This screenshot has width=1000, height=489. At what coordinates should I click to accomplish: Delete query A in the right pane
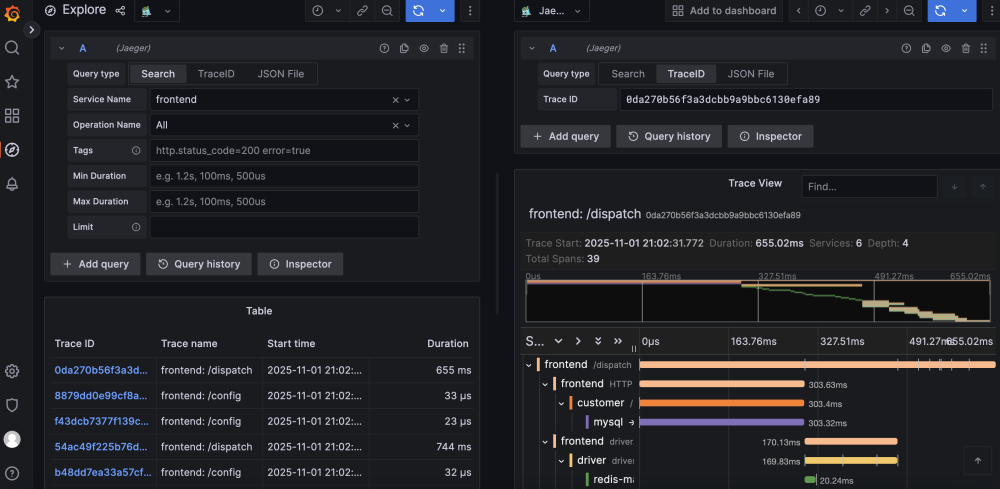(965, 48)
